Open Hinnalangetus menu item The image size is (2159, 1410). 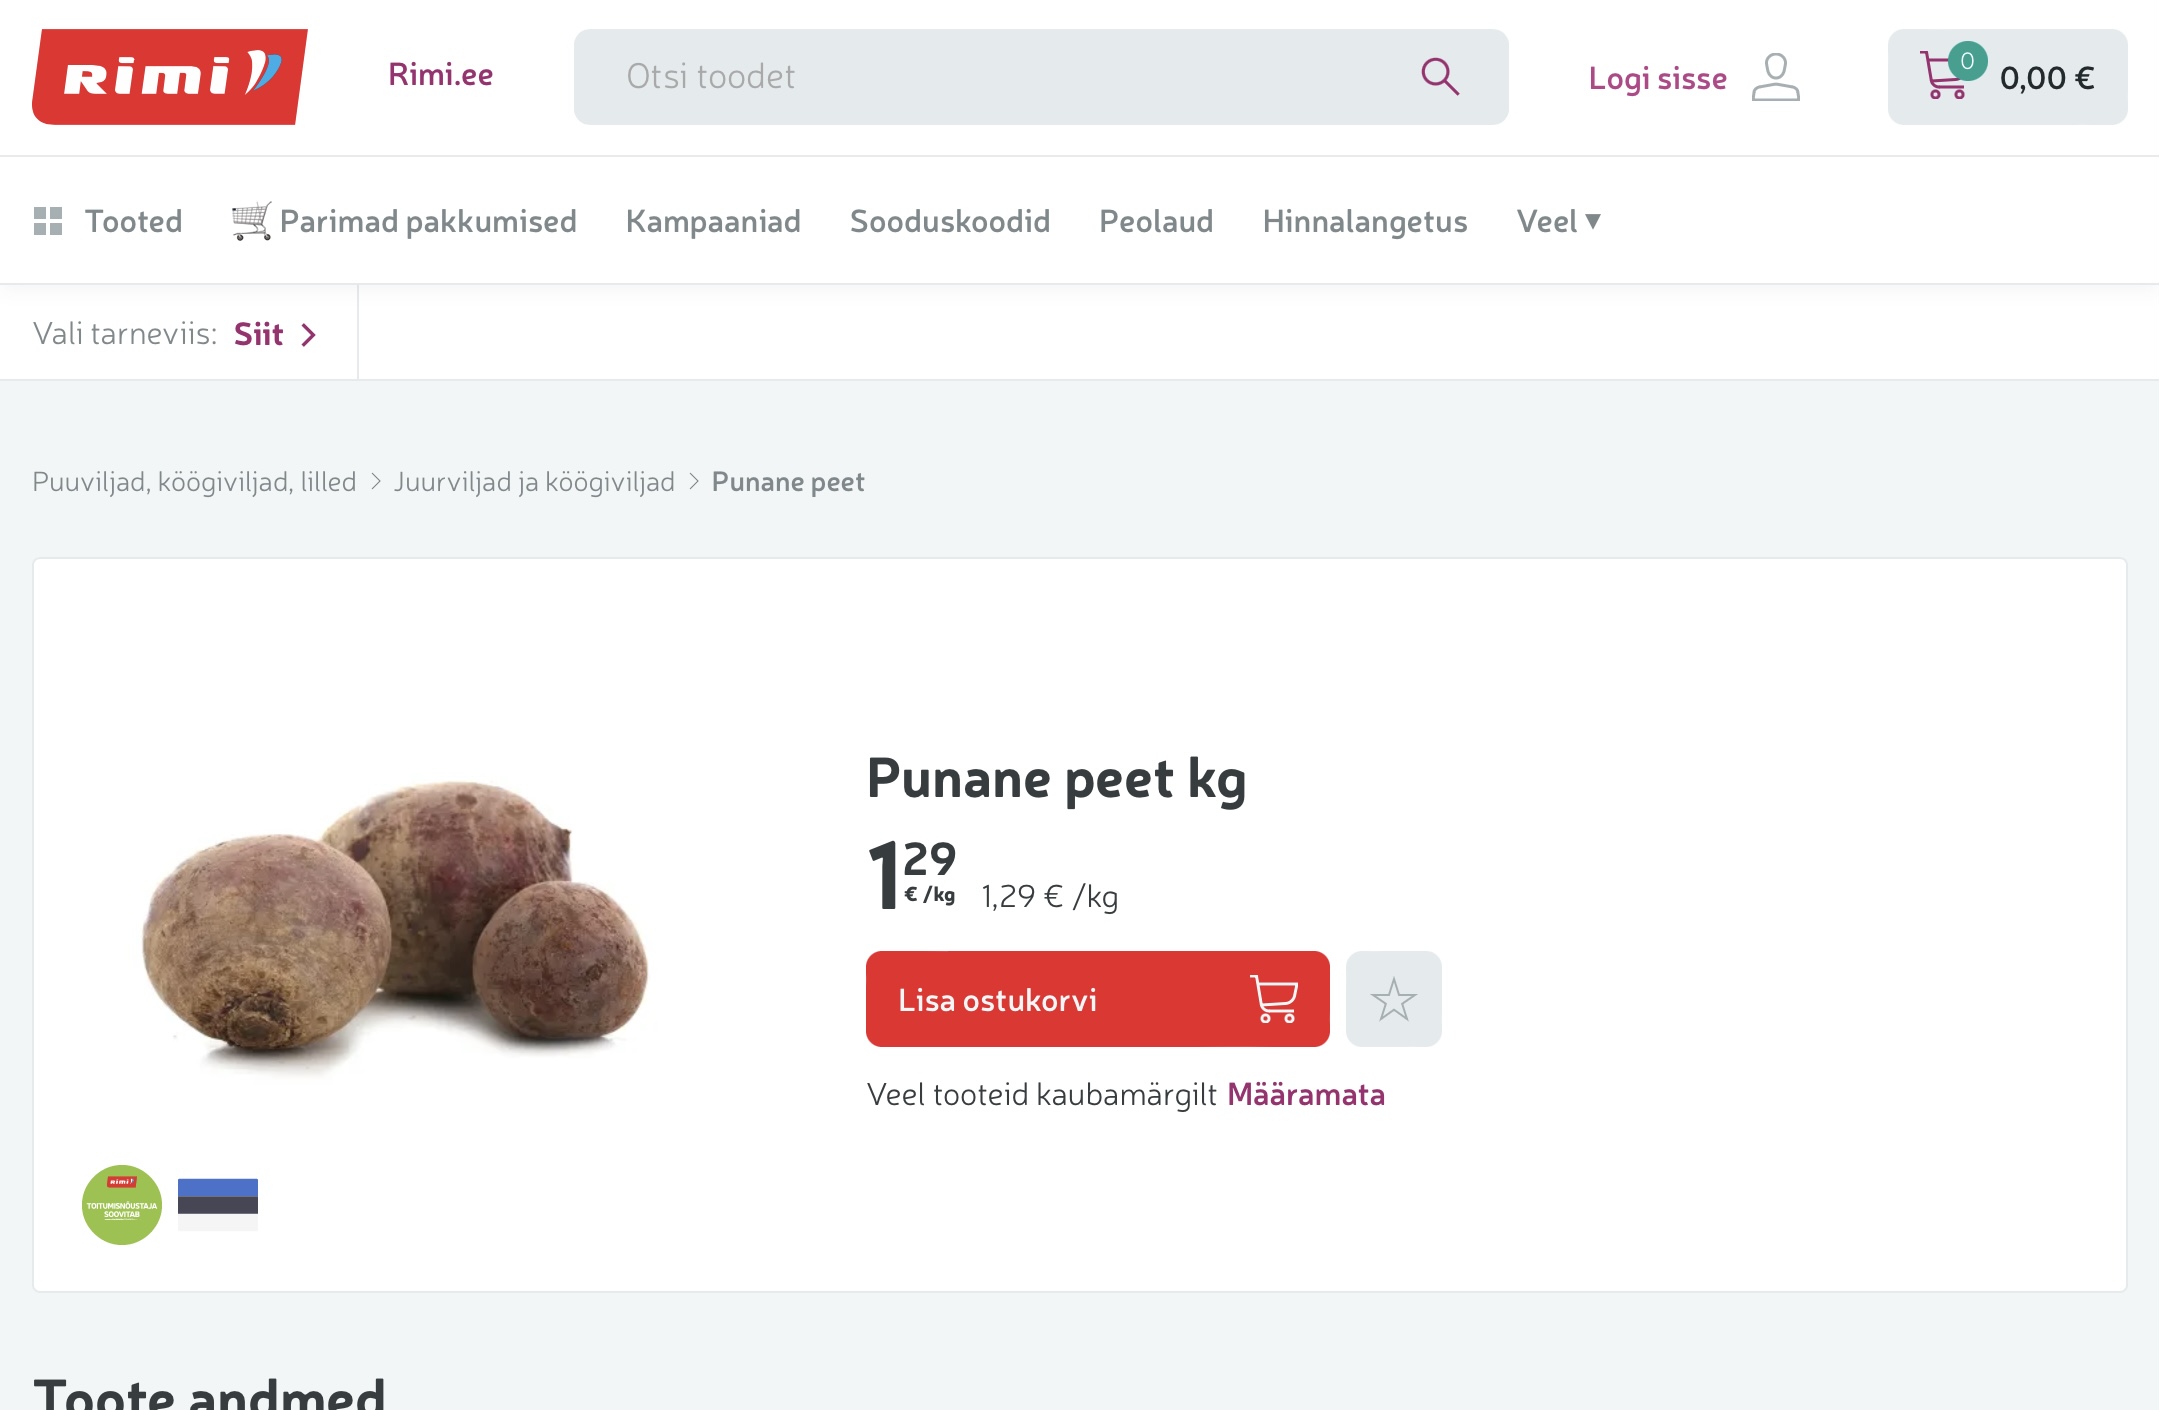click(x=1364, y=221)
